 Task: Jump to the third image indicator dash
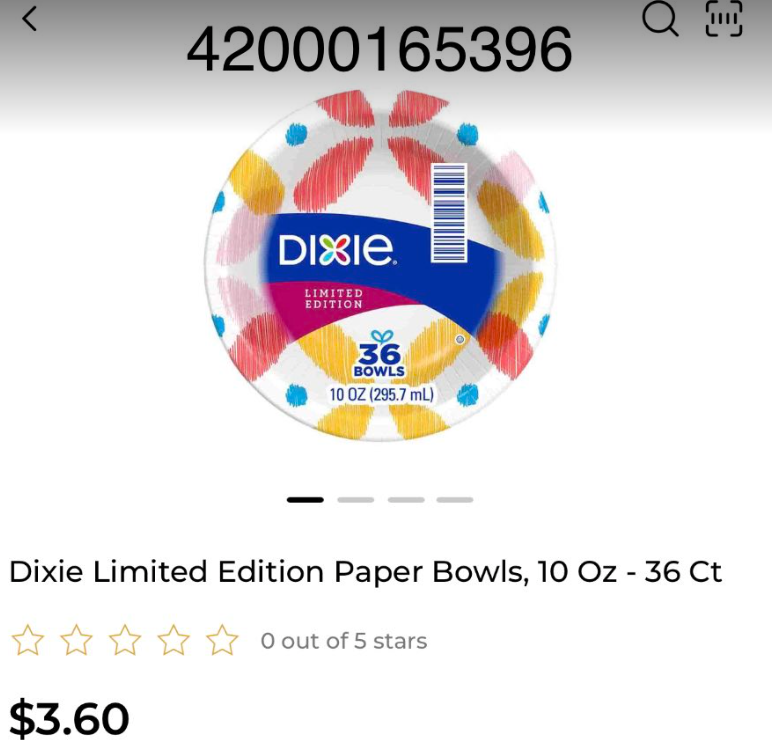[406, 500]
